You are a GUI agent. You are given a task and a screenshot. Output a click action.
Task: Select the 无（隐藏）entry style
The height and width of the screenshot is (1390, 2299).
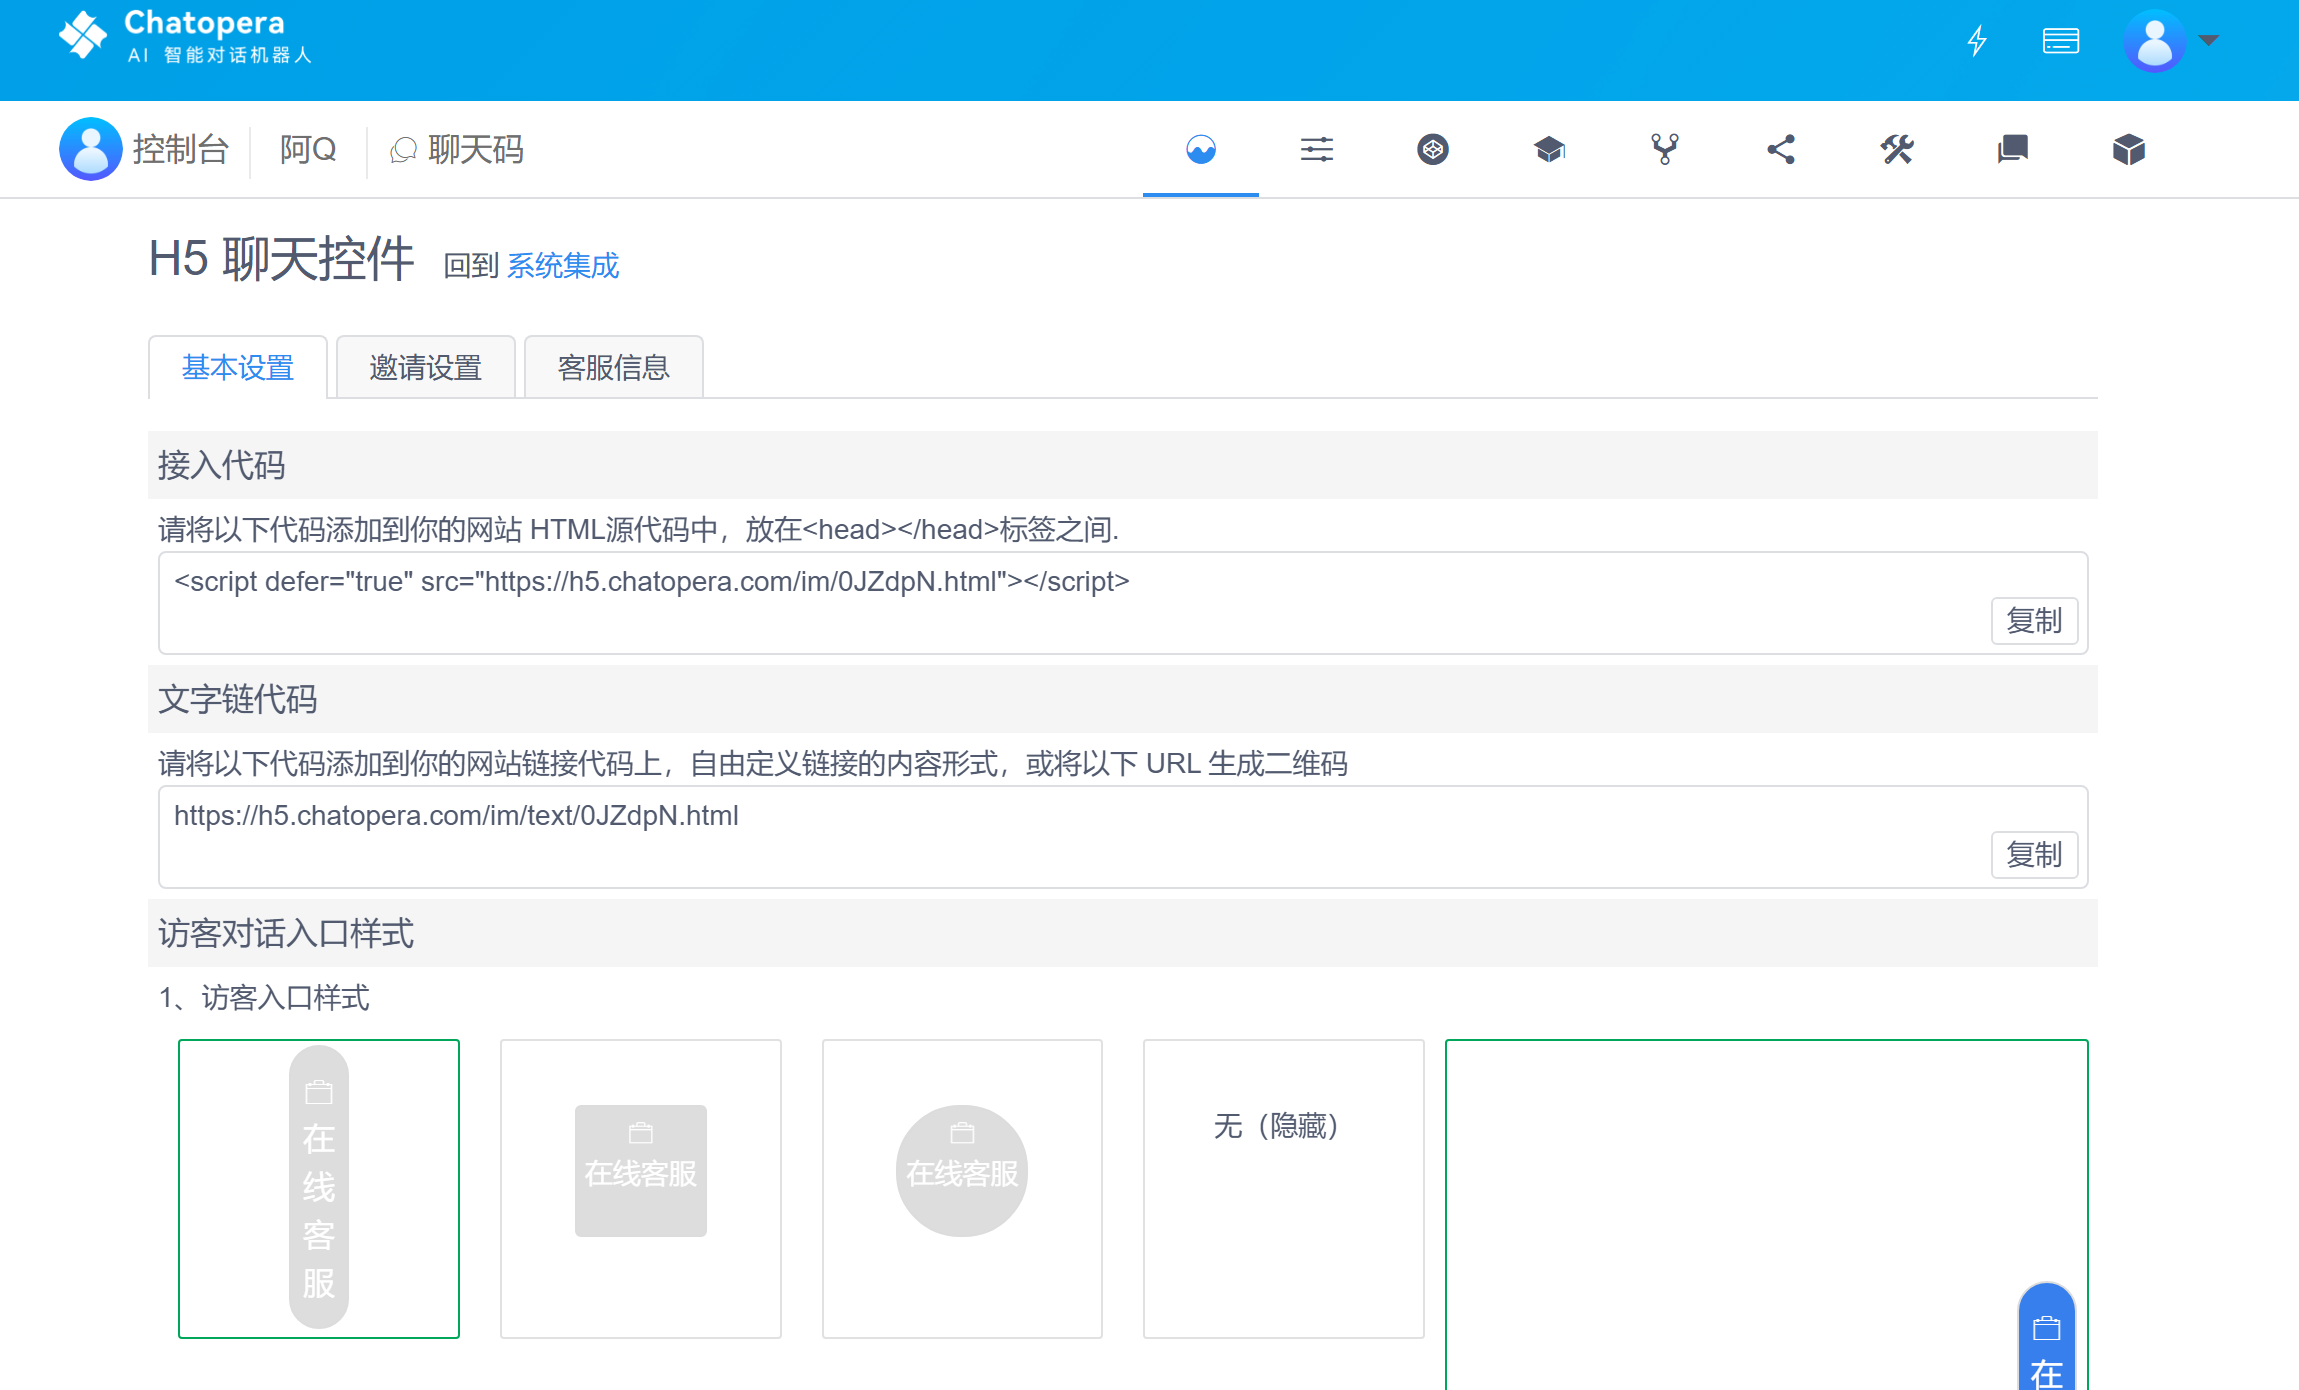tap(1284, 1188)
